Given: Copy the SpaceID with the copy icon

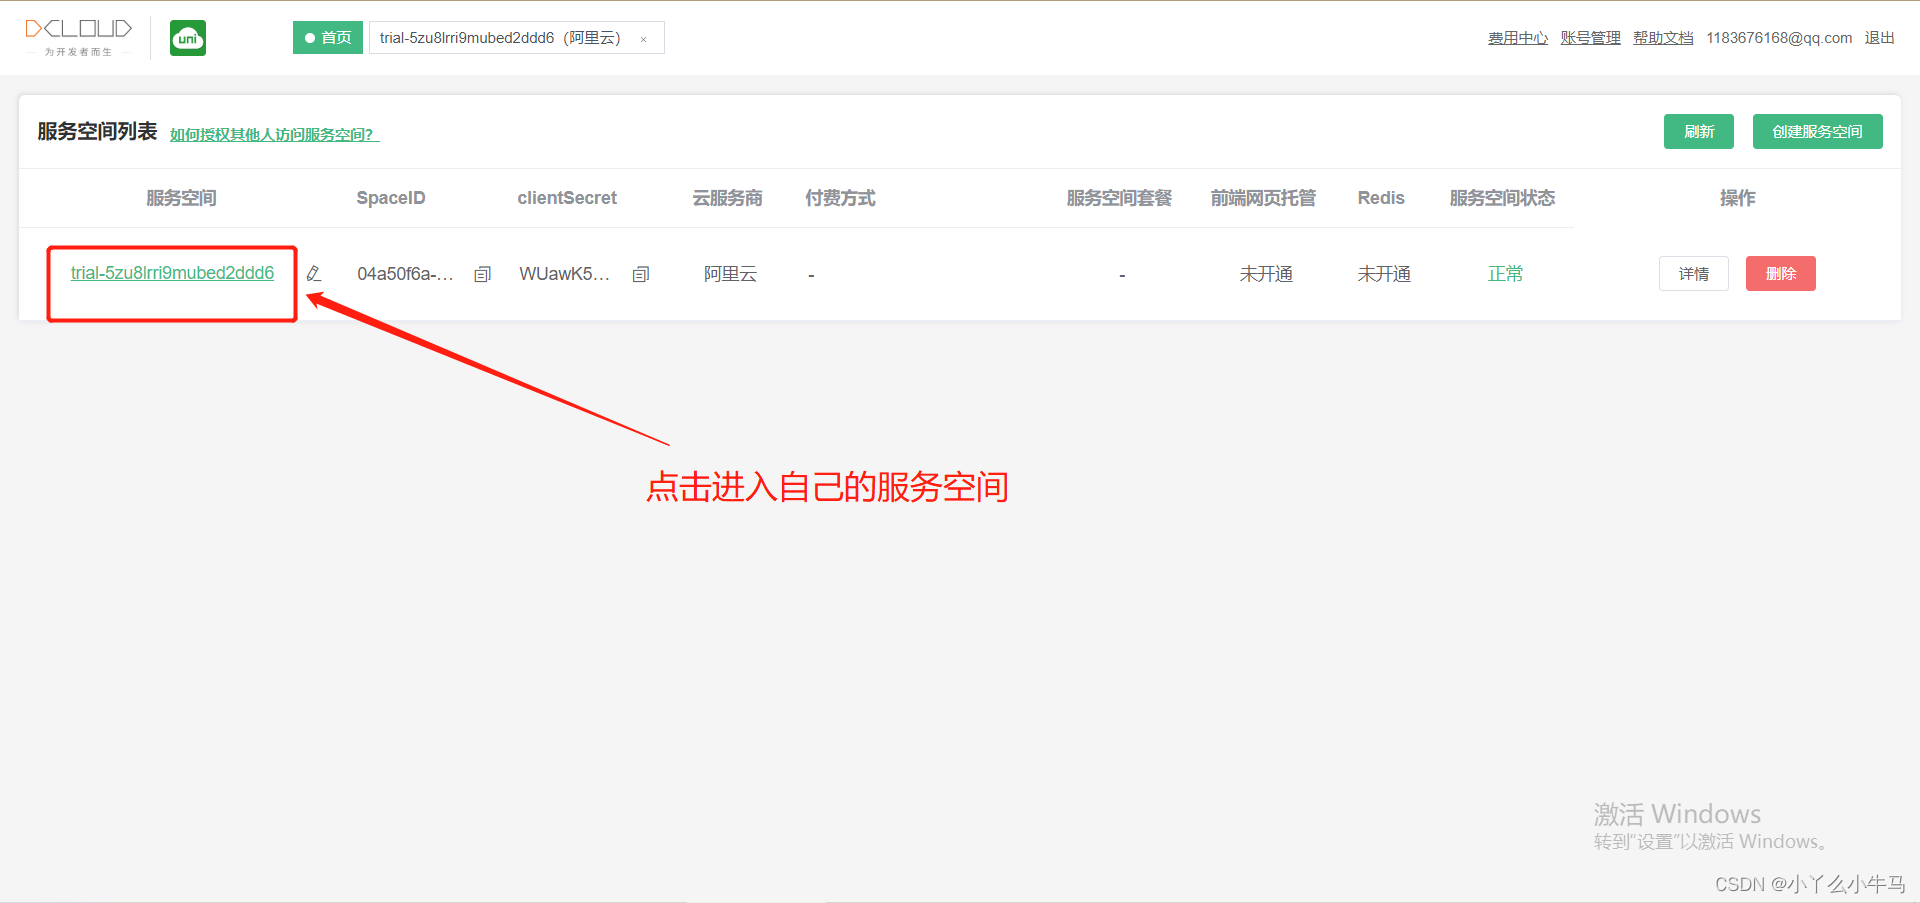Looking at the screenshot, I should pos(482,274).
